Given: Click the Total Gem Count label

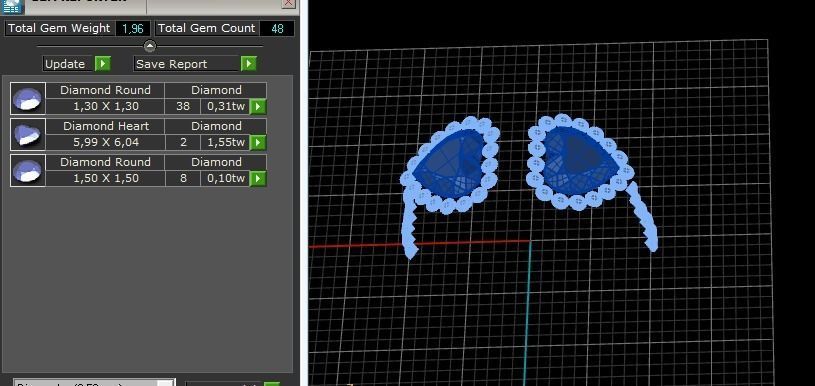Looking at the screenshot, I should [206, 28].
